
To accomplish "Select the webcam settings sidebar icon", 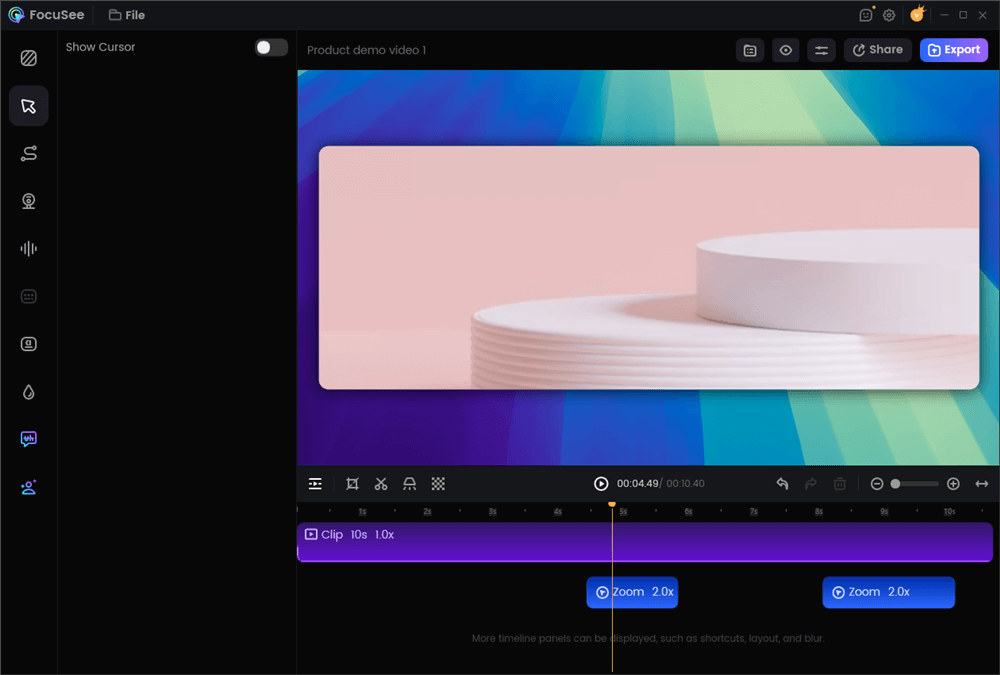I will click(29, 201).
